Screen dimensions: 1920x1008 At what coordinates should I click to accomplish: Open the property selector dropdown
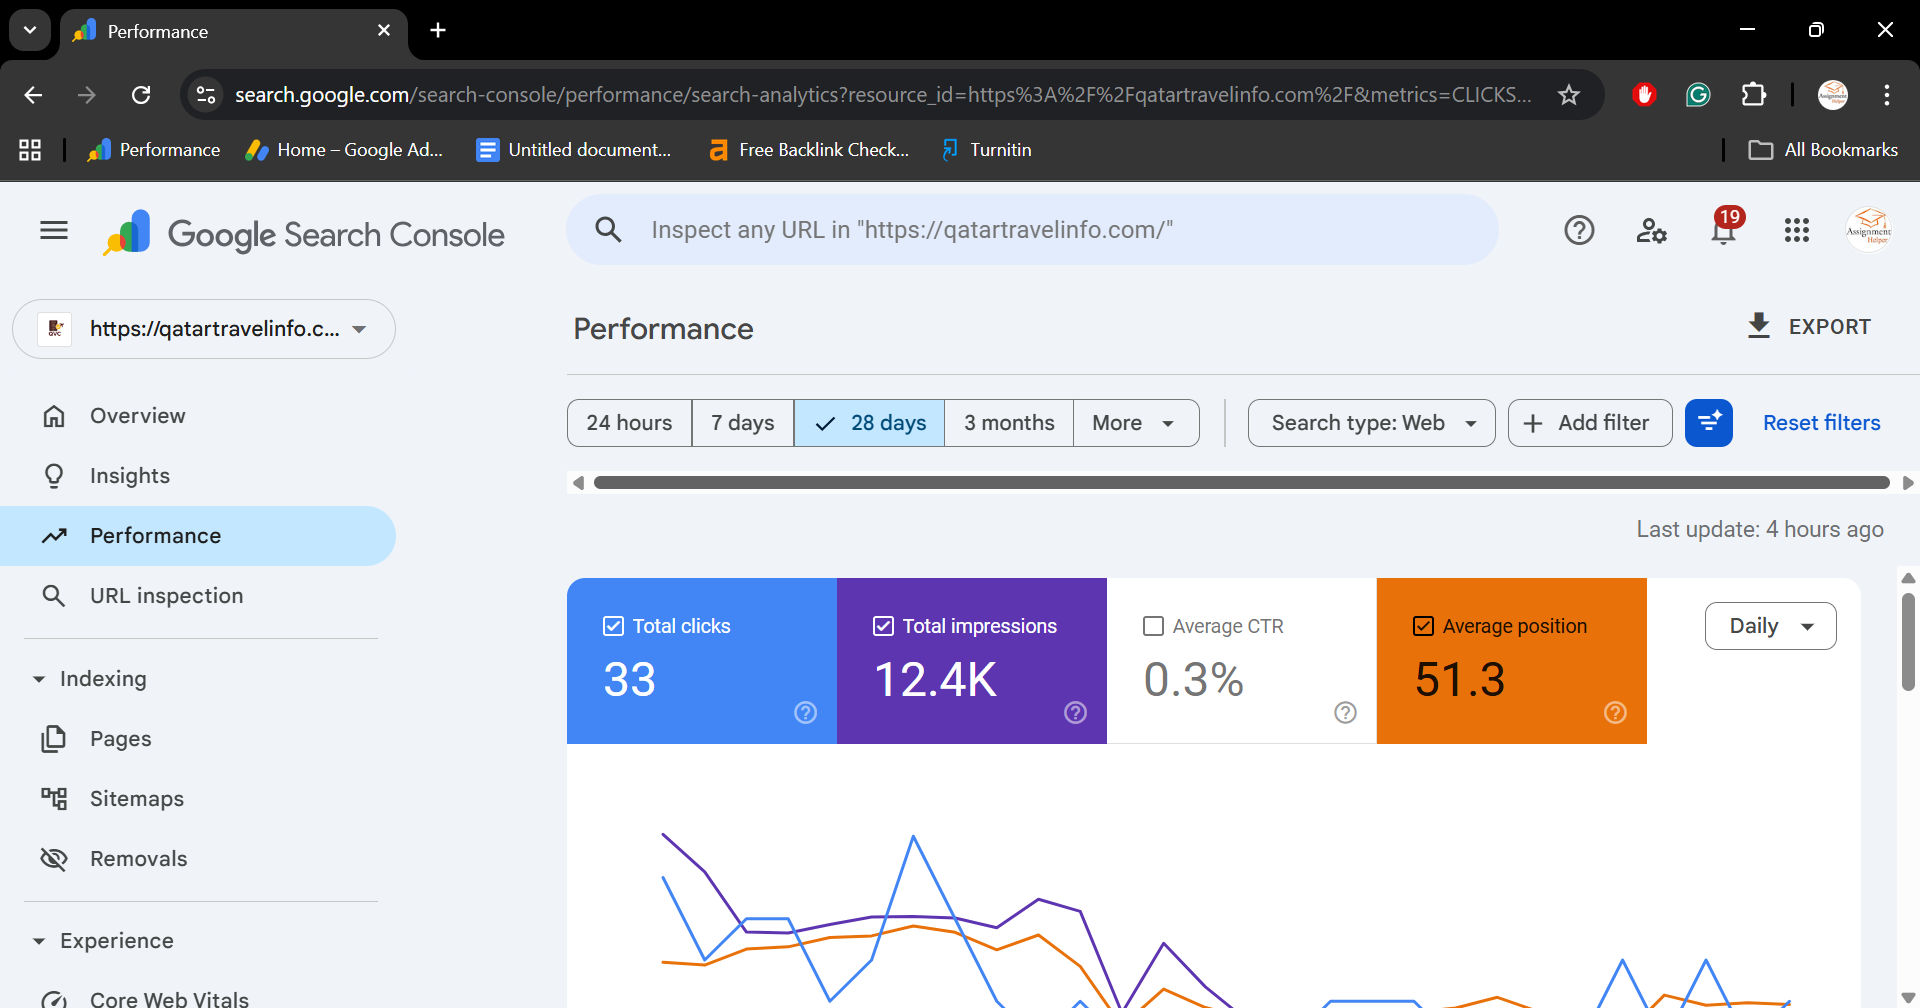pyautogui.click(x=204, y=329)
